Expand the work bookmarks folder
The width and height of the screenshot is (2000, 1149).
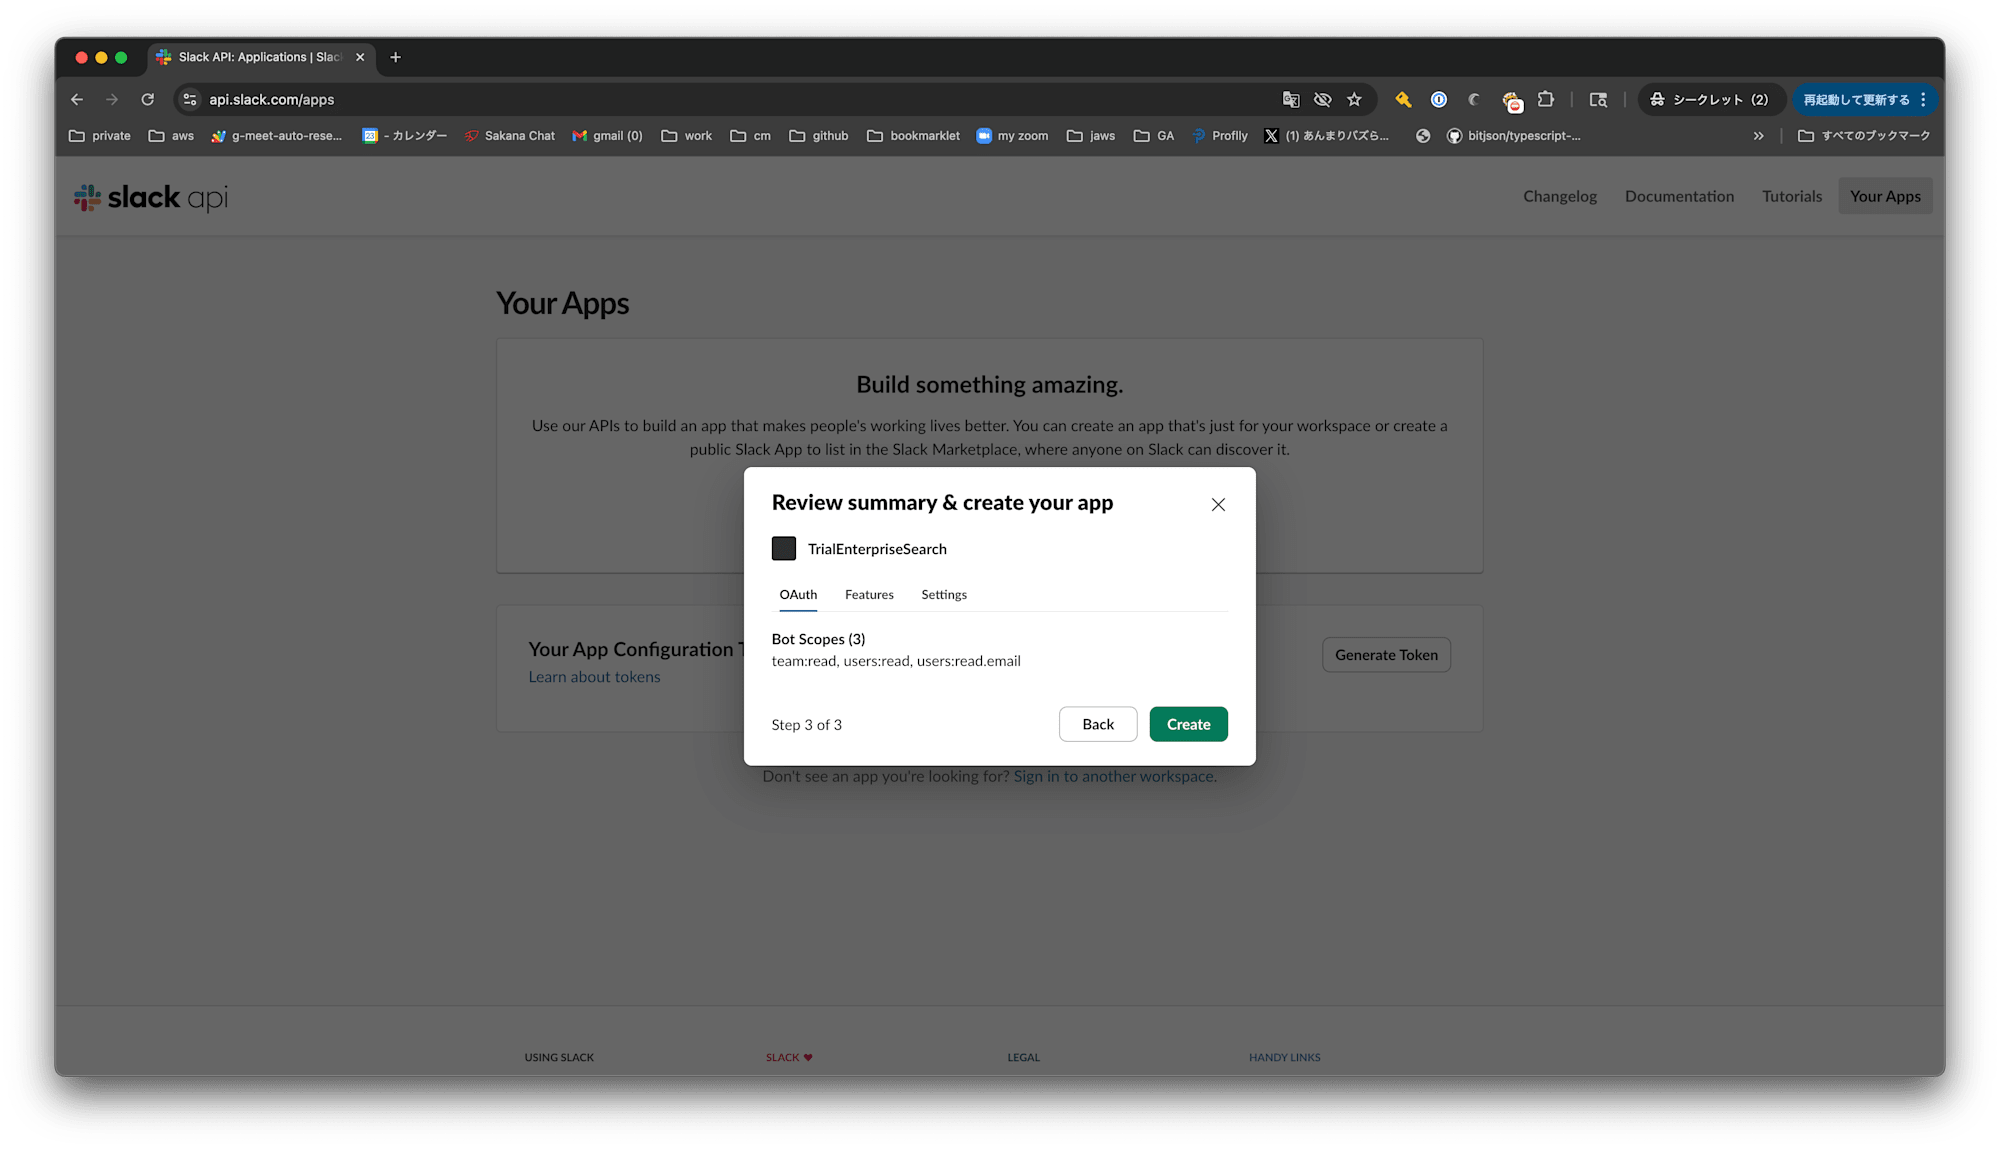tap(687, 136)
